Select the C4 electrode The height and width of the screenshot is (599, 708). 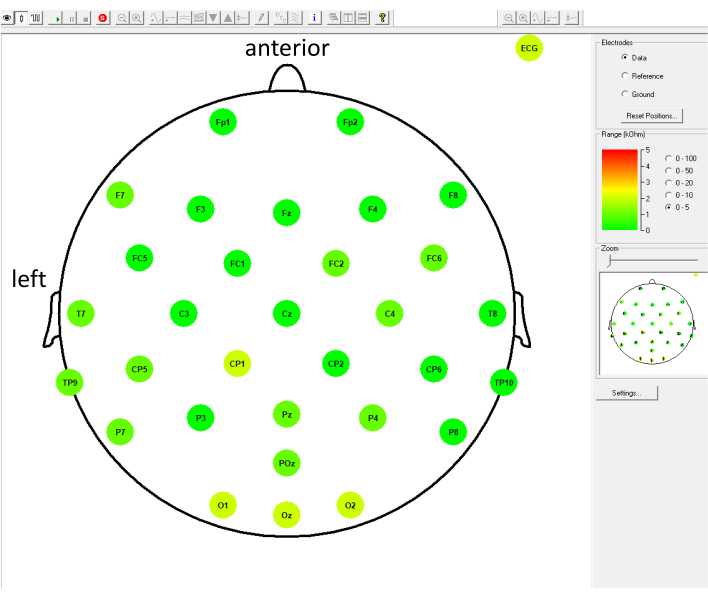click(390, 313)
